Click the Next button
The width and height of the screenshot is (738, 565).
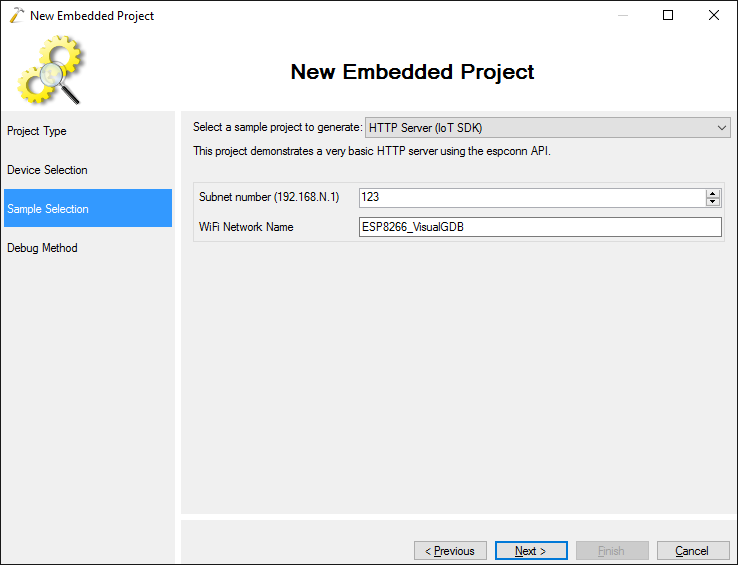(531, 550)
